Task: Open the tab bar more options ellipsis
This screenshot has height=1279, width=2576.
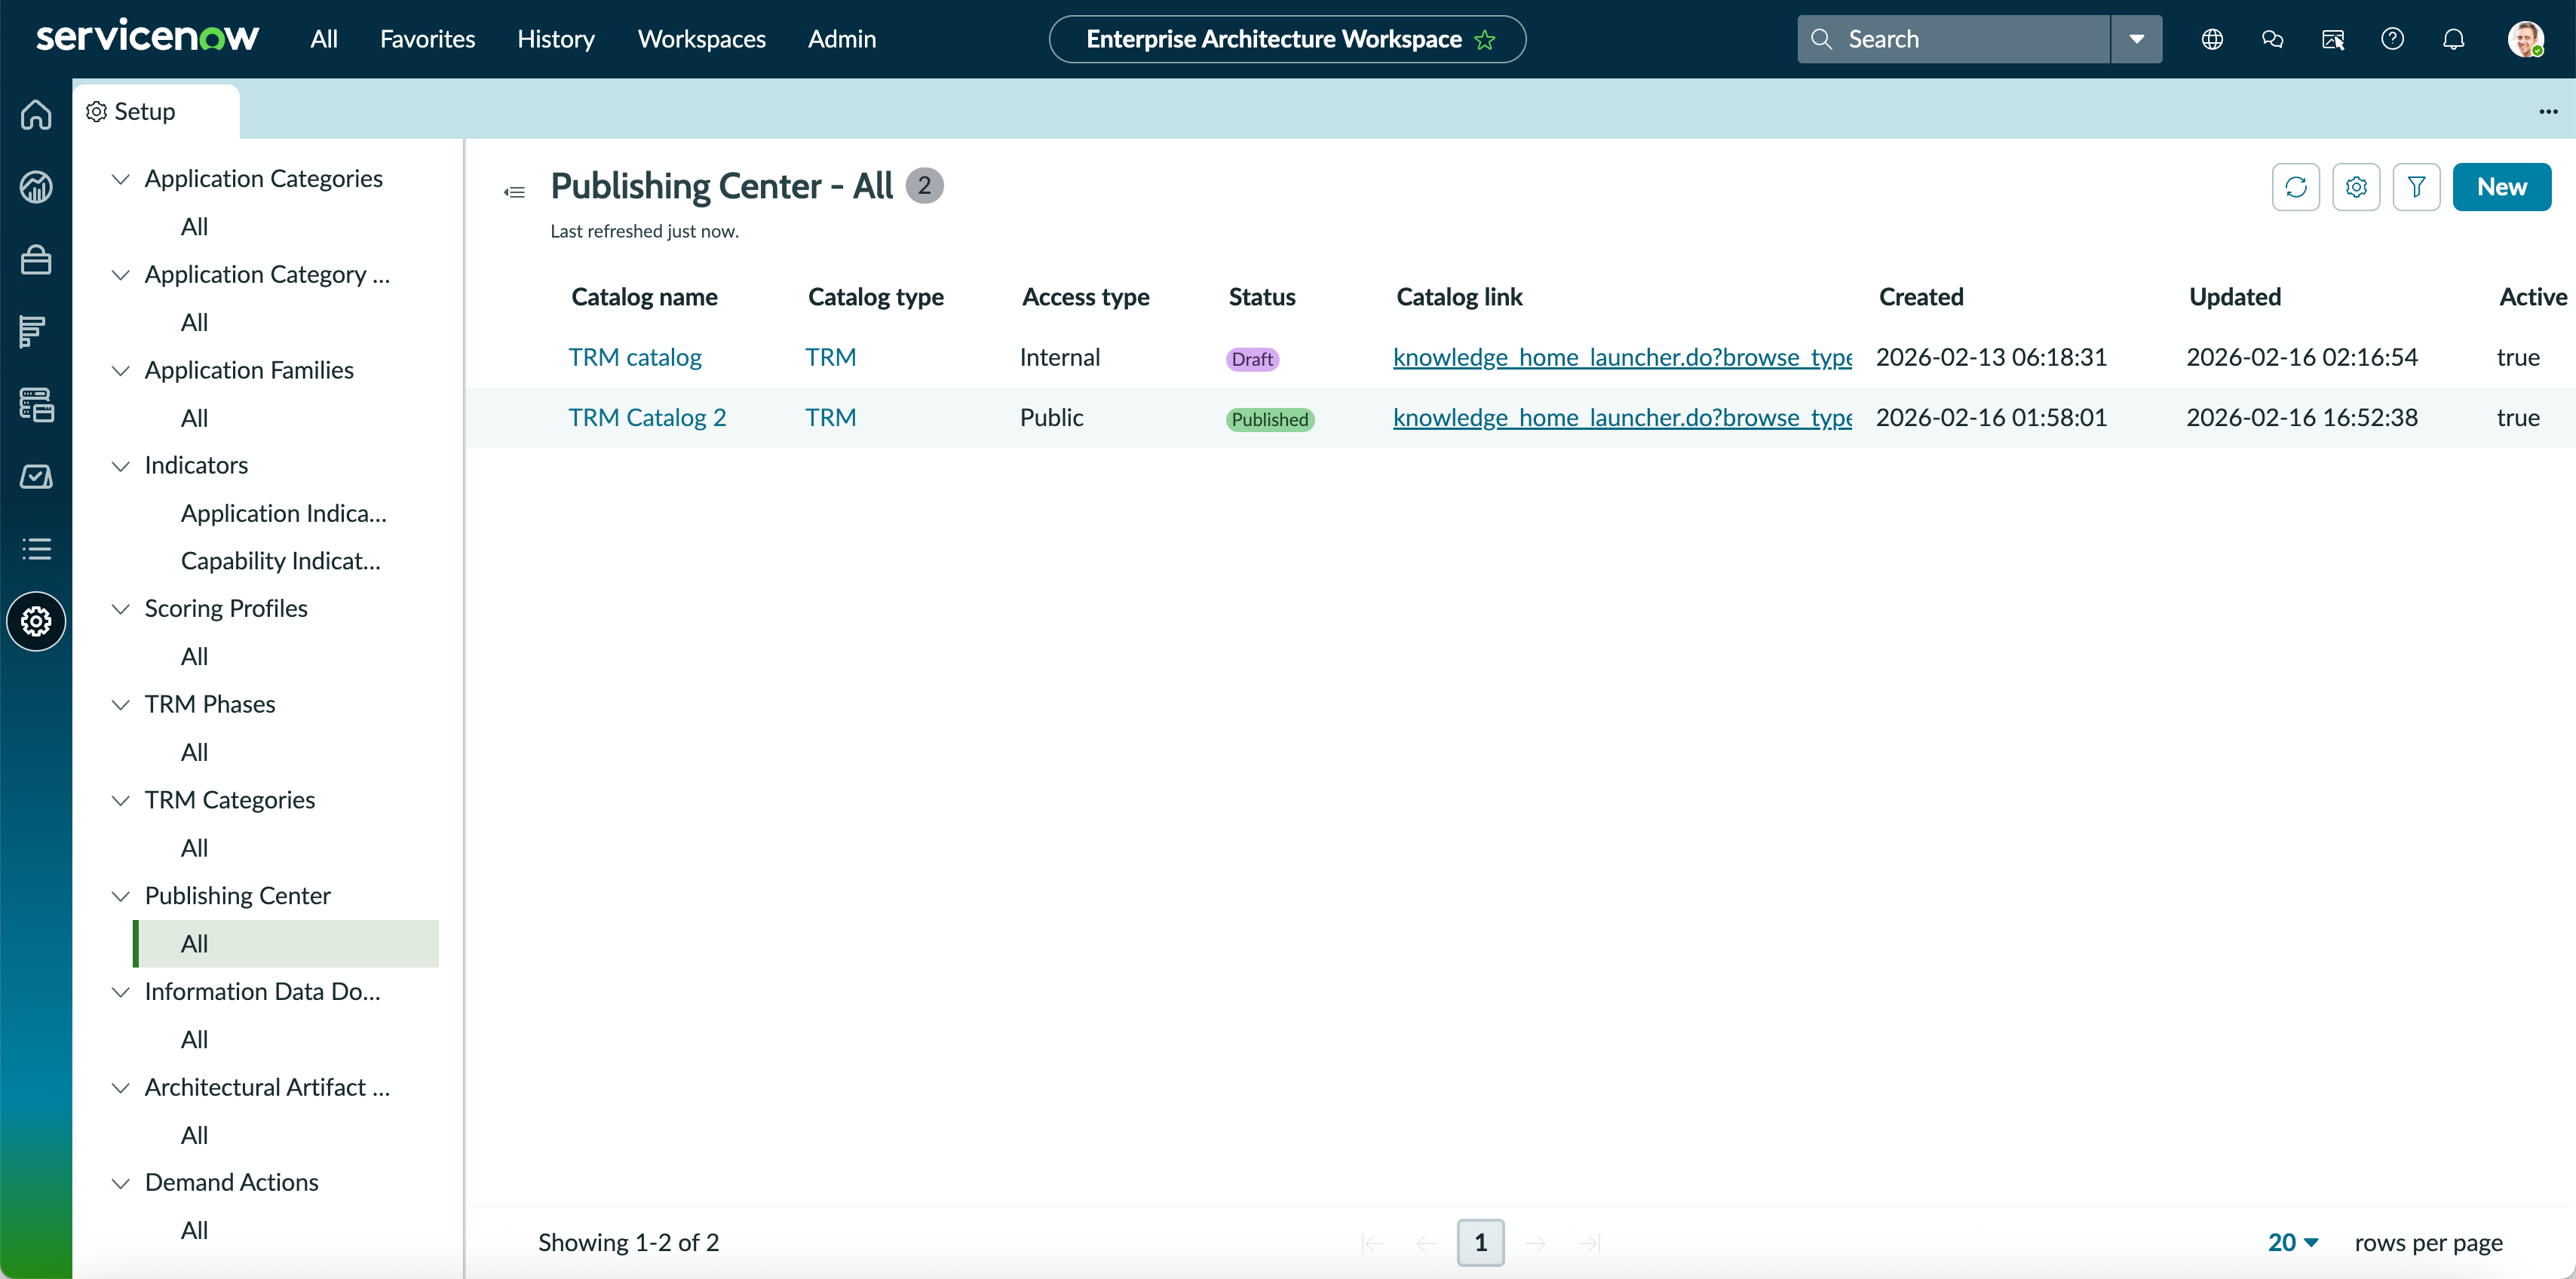Action: click(2548, 111)
